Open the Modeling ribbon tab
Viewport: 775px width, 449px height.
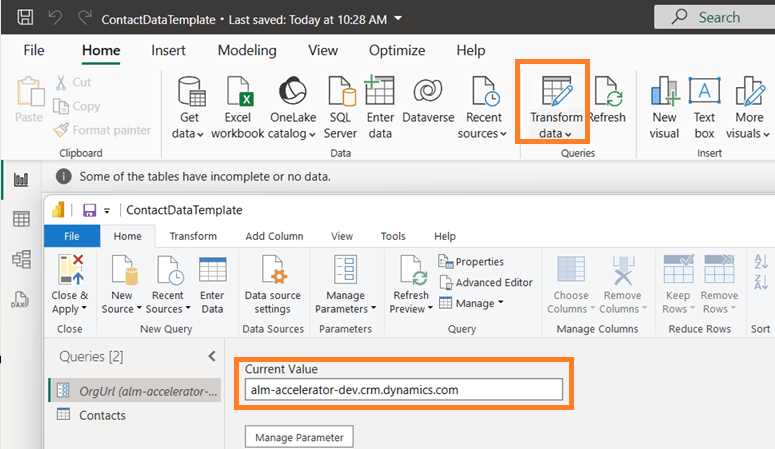[247, 50]
